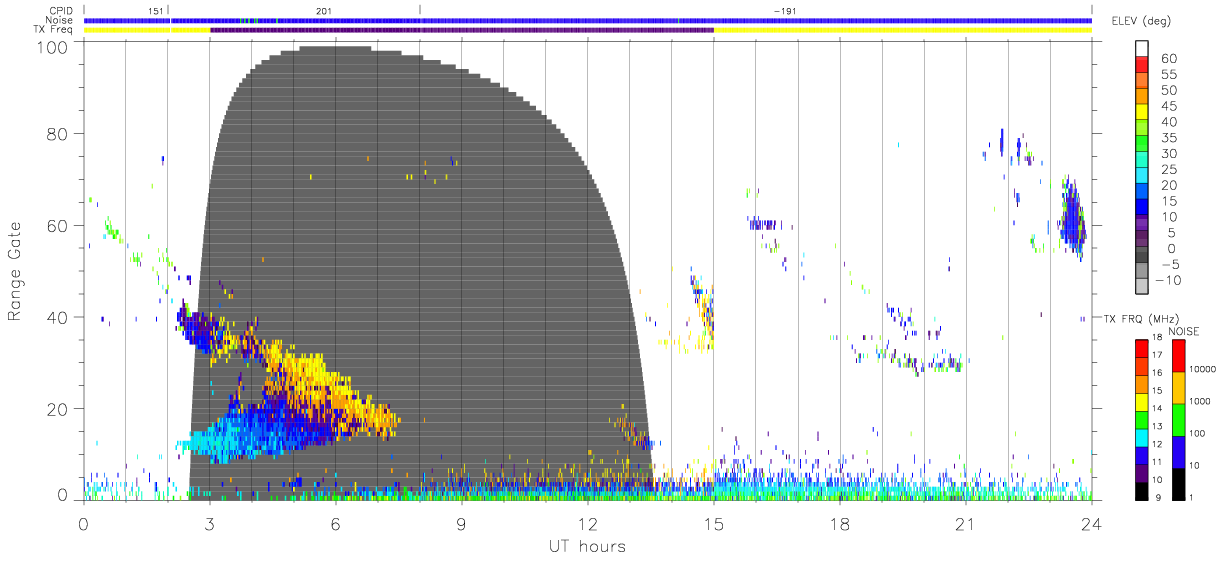Click the CPID value '151'
Screen dimensions: 1228x567
(156, 11)
